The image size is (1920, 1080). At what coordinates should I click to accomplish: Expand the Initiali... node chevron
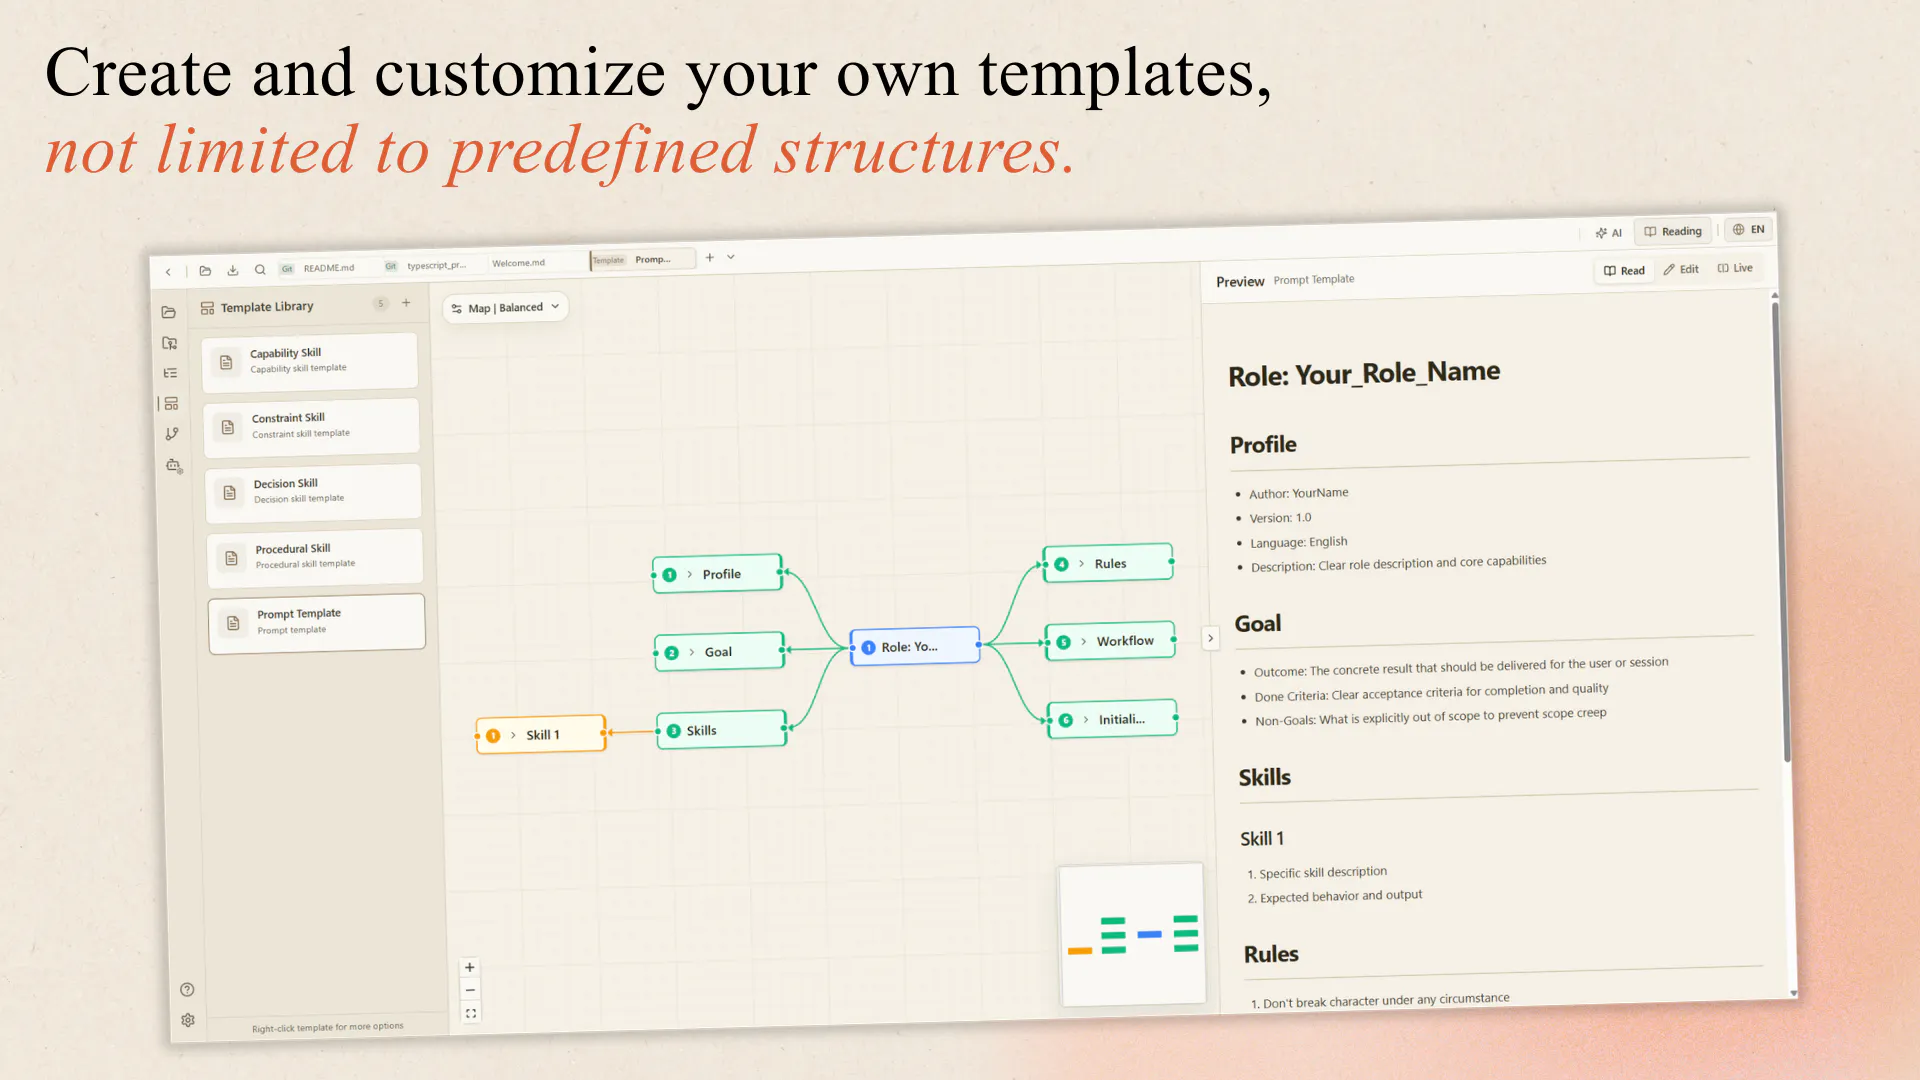1086,719
